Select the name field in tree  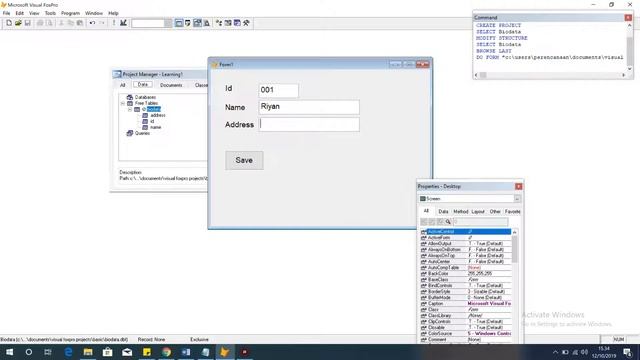[156, 127]
